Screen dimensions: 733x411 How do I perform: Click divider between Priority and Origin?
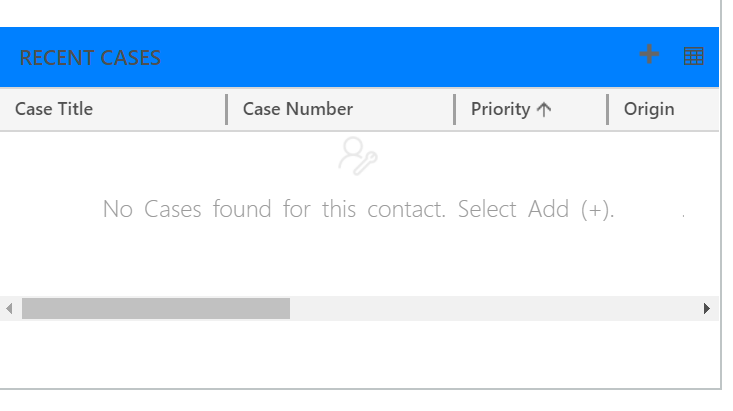tap(608, 110)
